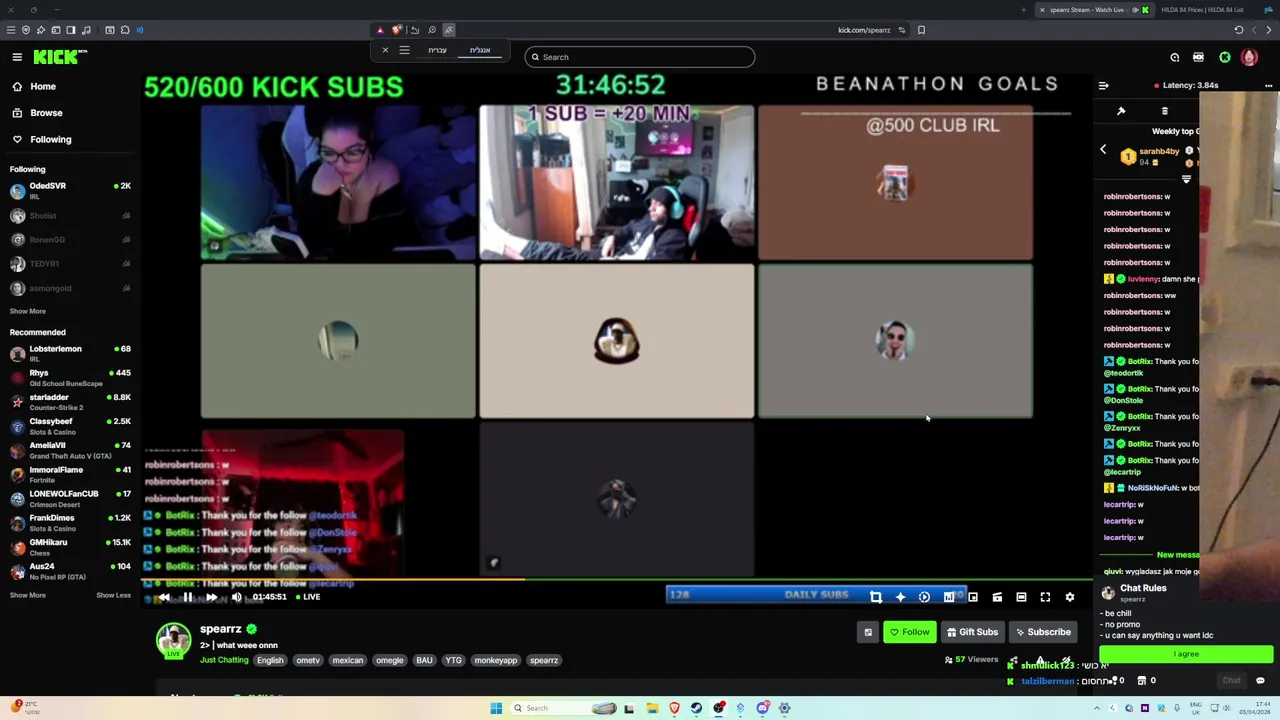Screen dimensions: 1280x720
Task: Select the mexican tag
Action: pos(348,660)
